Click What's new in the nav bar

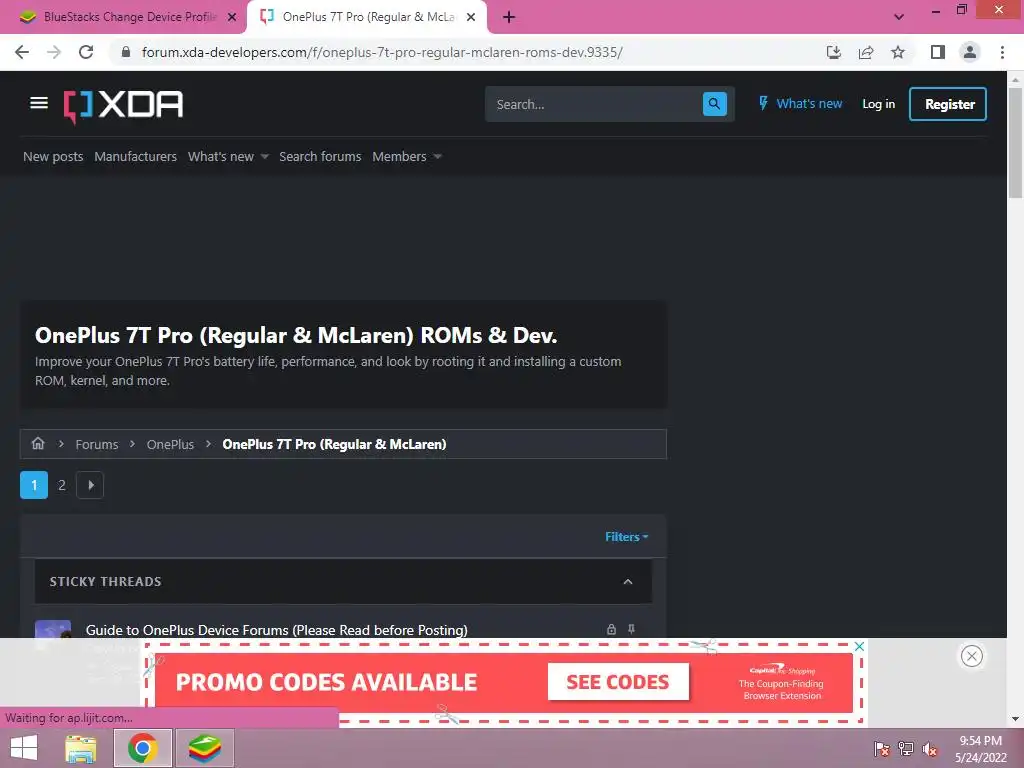click(221, 157)
